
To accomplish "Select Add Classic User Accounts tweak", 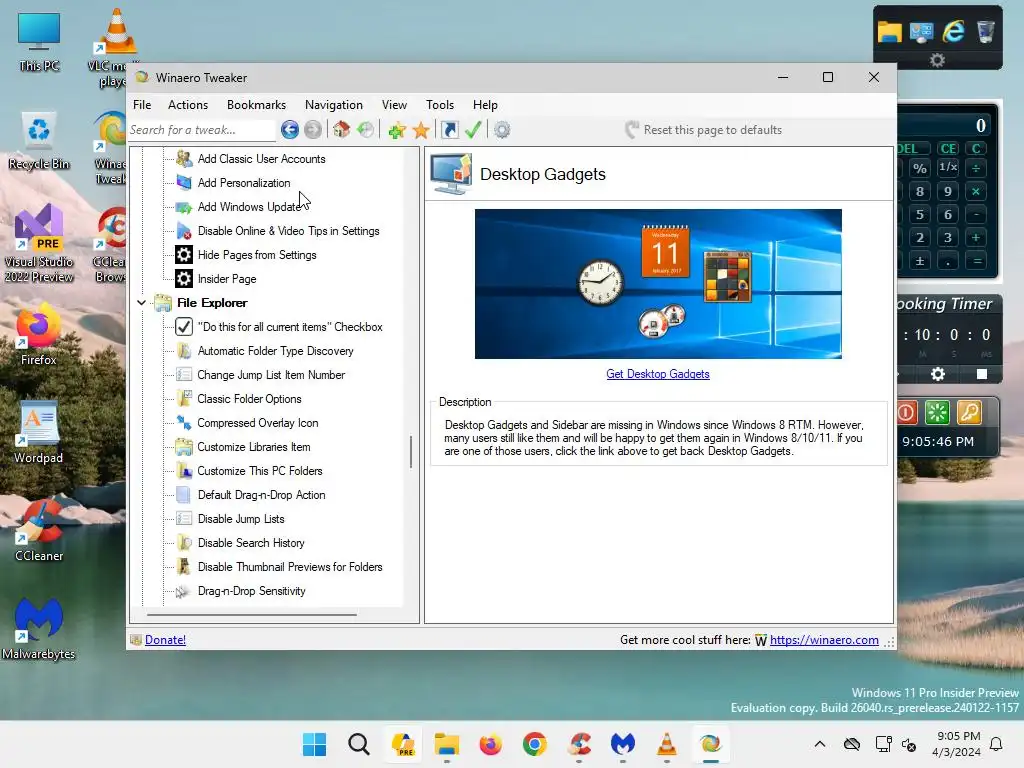I will [261, 159].
